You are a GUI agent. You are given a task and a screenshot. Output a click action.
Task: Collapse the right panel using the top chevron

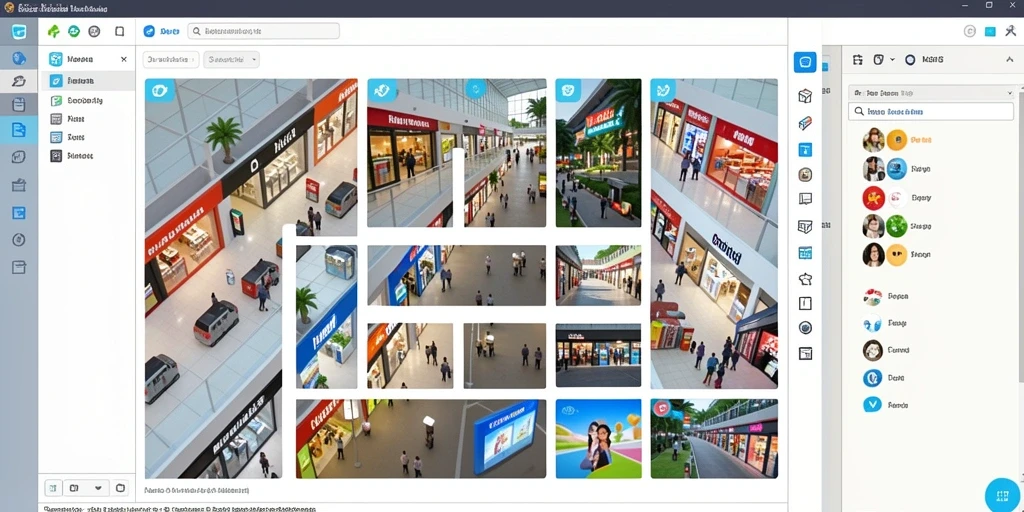pyautogui.click(x=1009, y=59)
